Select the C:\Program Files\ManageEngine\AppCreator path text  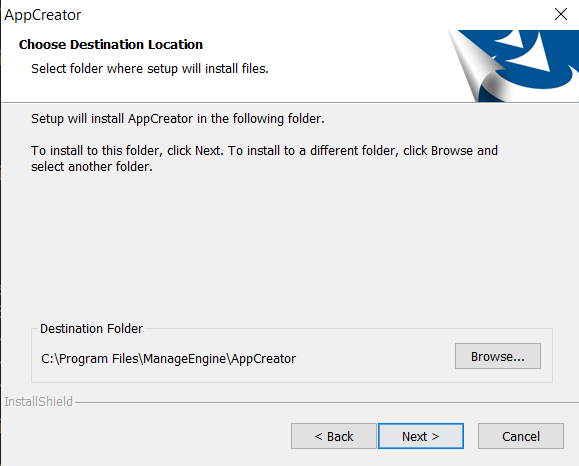click(168, 359)
